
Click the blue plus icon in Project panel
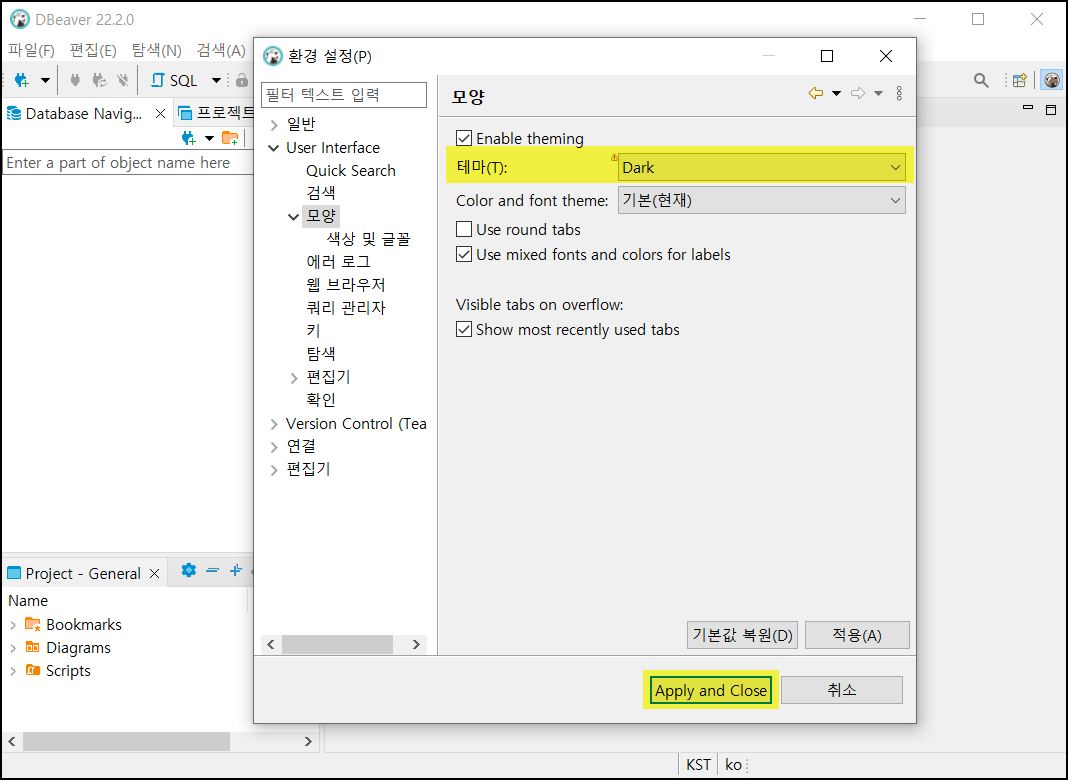click(x=236, y=570)
